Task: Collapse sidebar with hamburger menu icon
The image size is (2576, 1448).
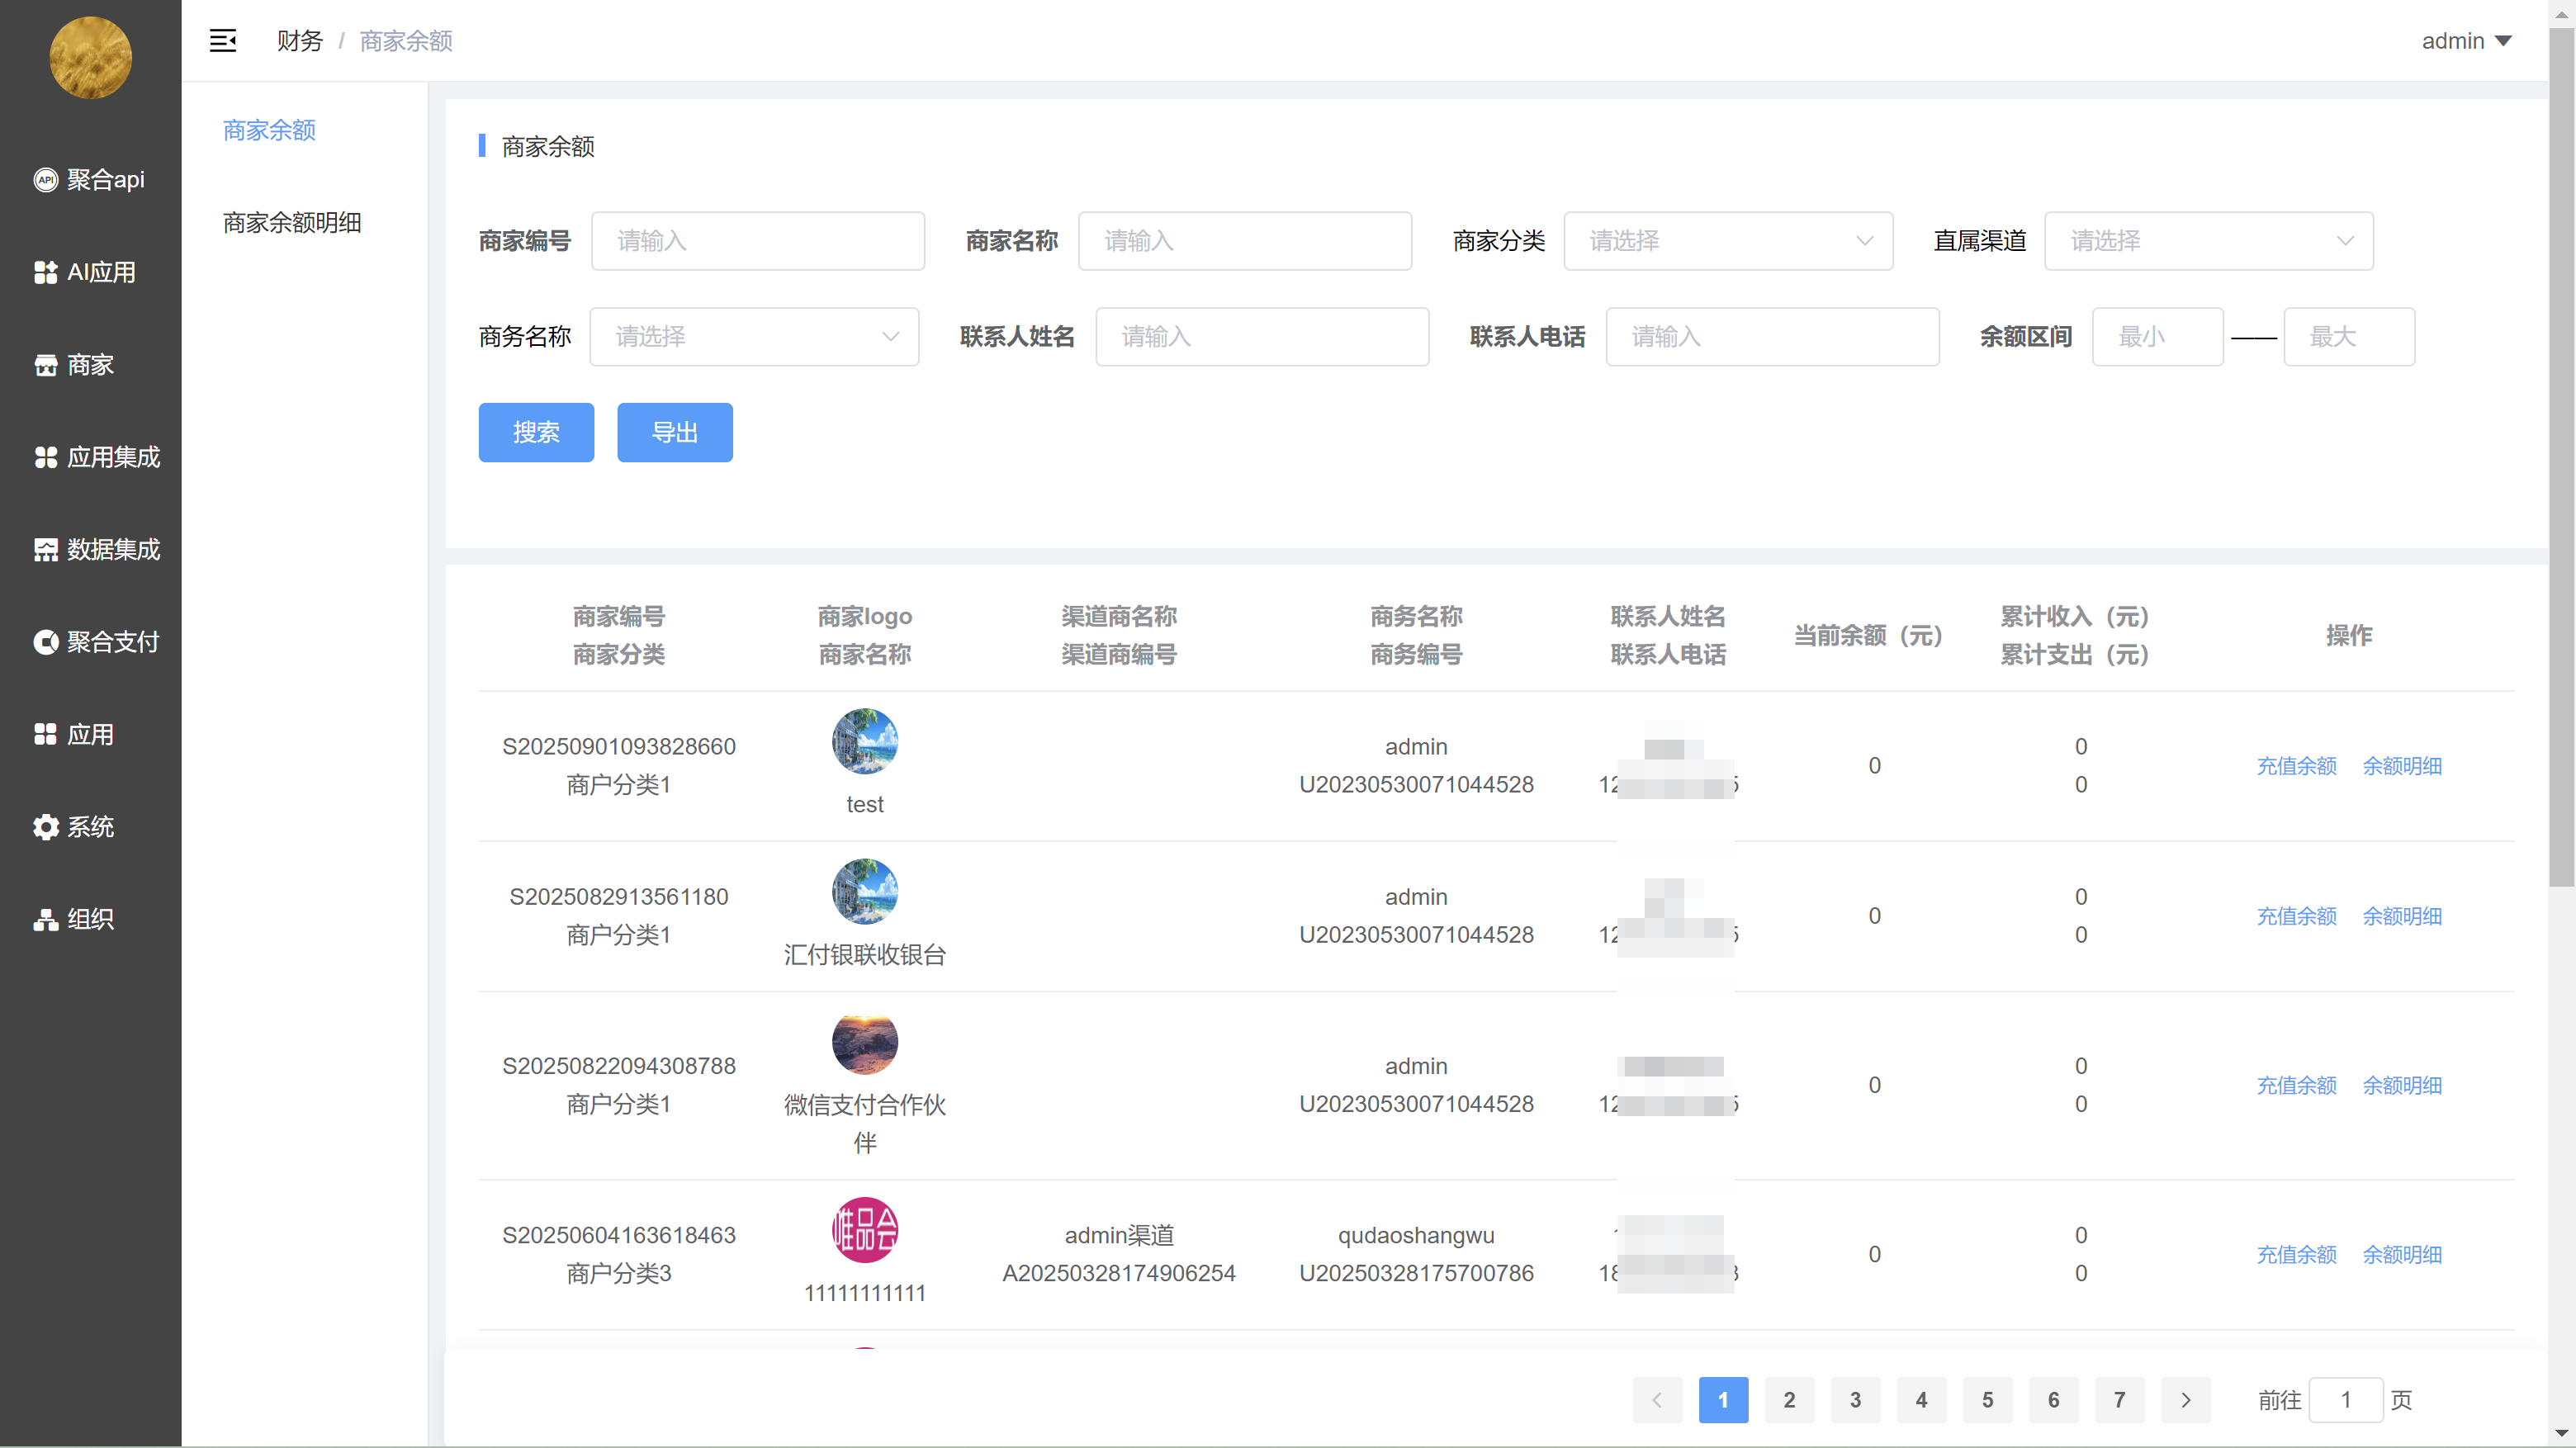Action: (222, 41)
